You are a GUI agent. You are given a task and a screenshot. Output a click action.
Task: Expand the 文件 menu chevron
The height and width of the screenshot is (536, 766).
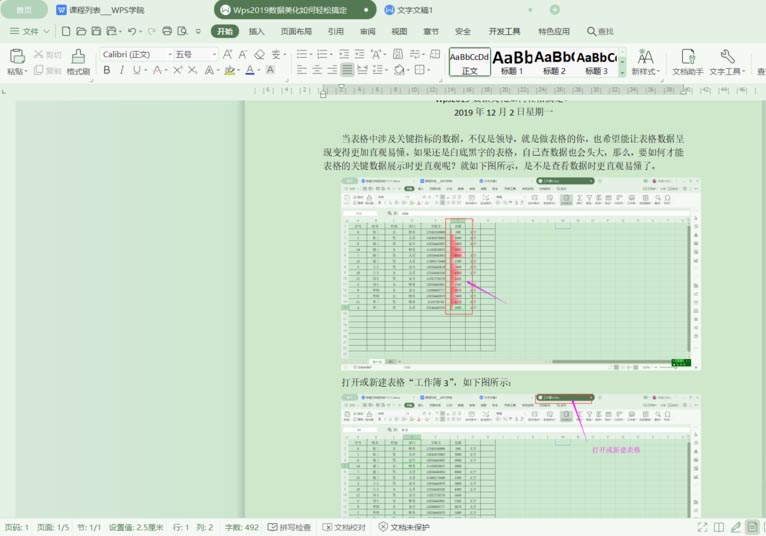pyautogui.click(x=46, y=31)
